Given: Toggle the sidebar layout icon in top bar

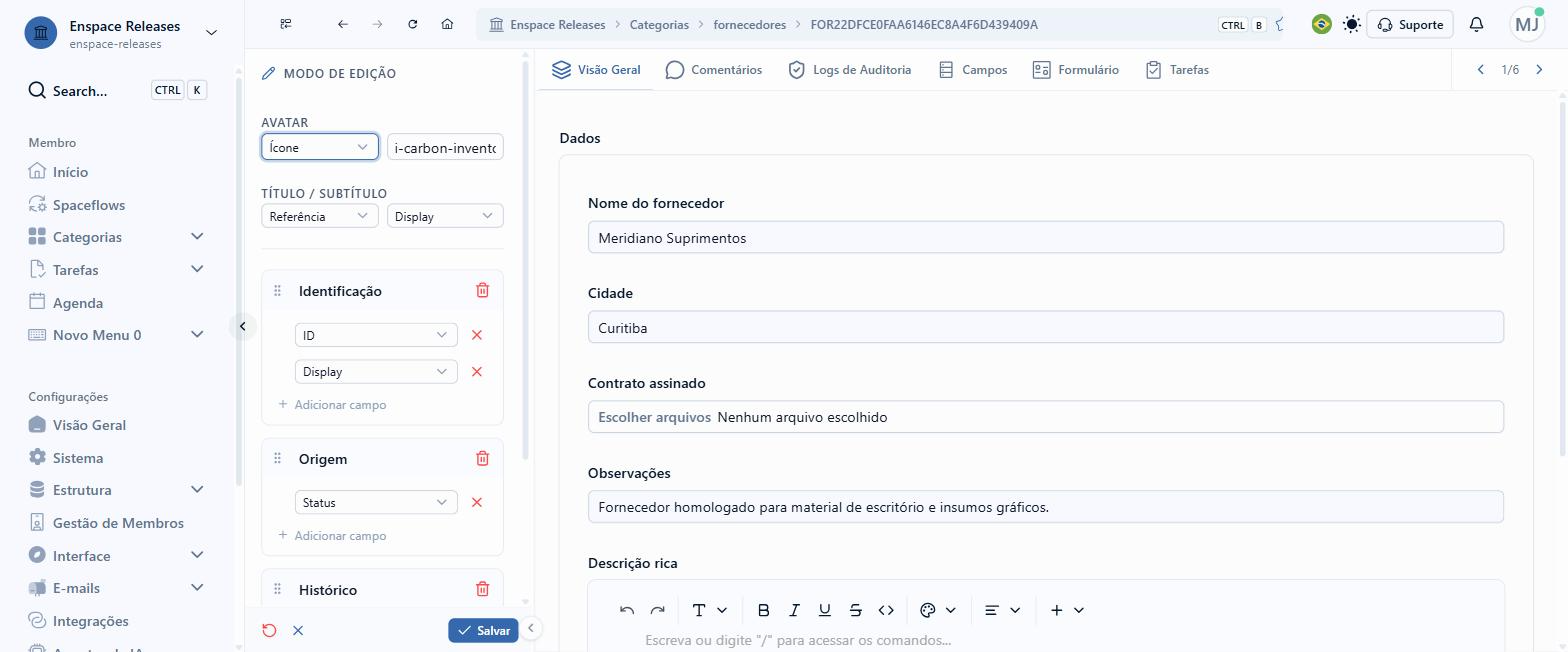Looking at the screenshot, I should pyautogui.click(x=286, y=24).
